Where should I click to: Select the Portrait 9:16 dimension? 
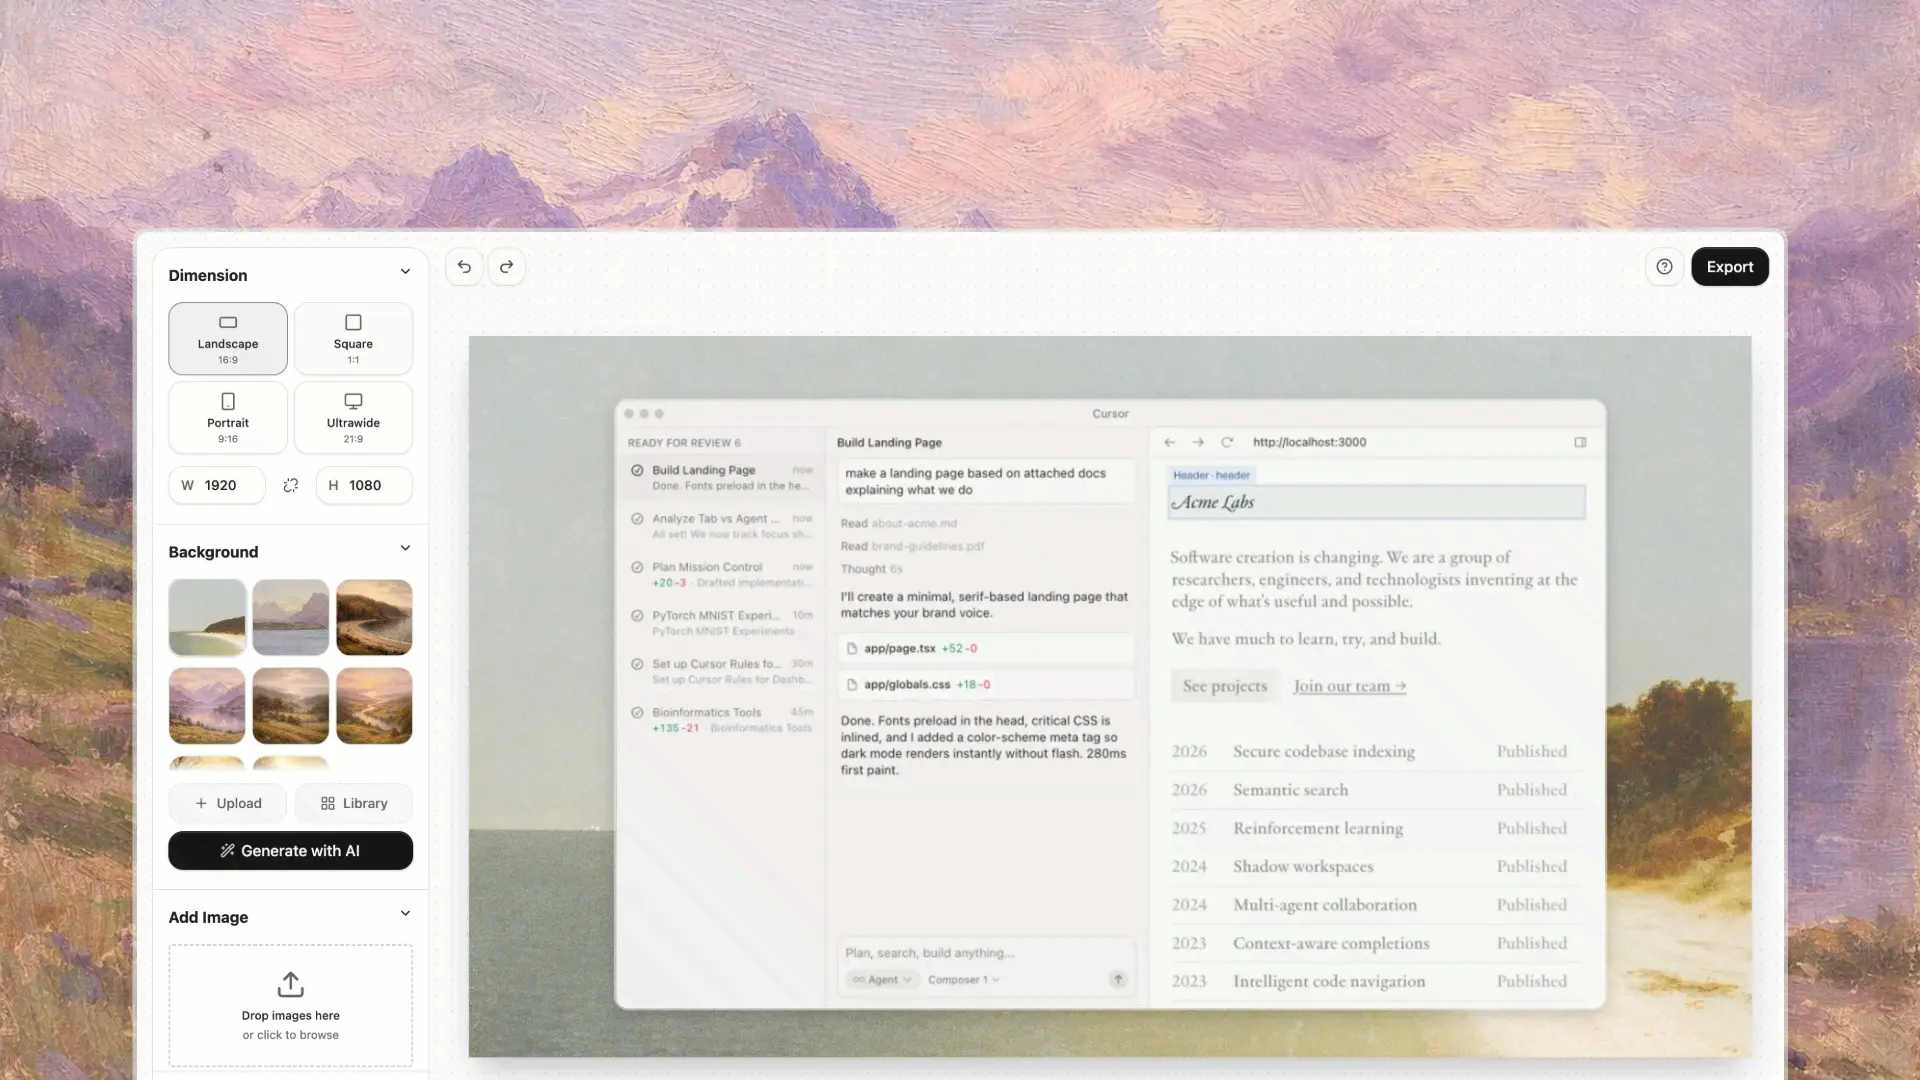click(x=227, y=417)
